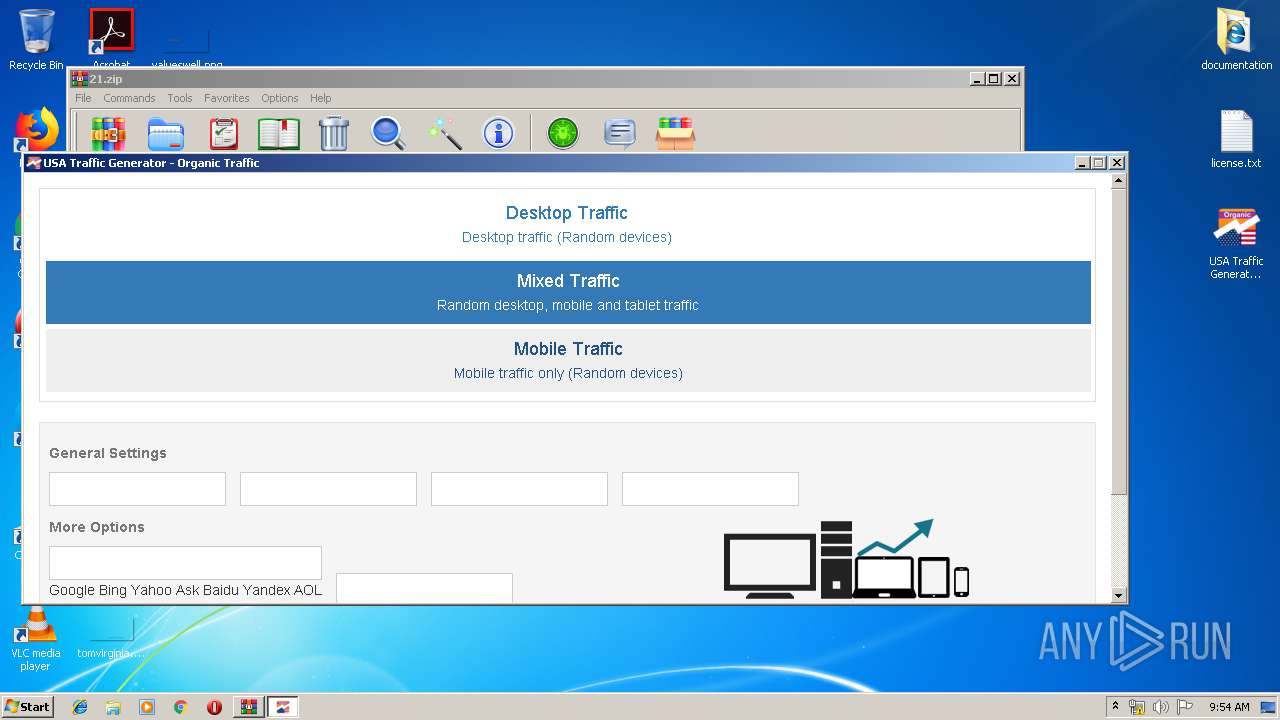Image resolution: width=1280 pixels, height=720 pixels.
Task: Open Commands menu in WinRAR window
Action: tap(129, 98)
